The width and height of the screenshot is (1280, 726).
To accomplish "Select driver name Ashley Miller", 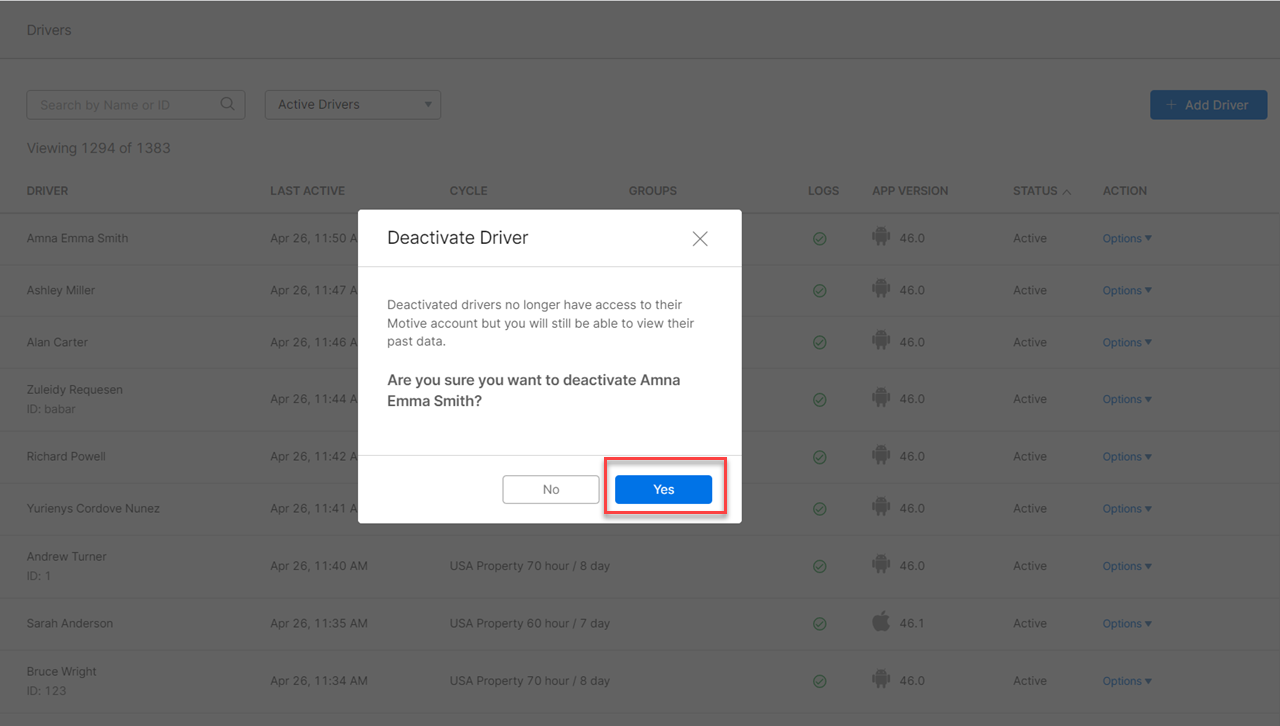I will point(60,290).
